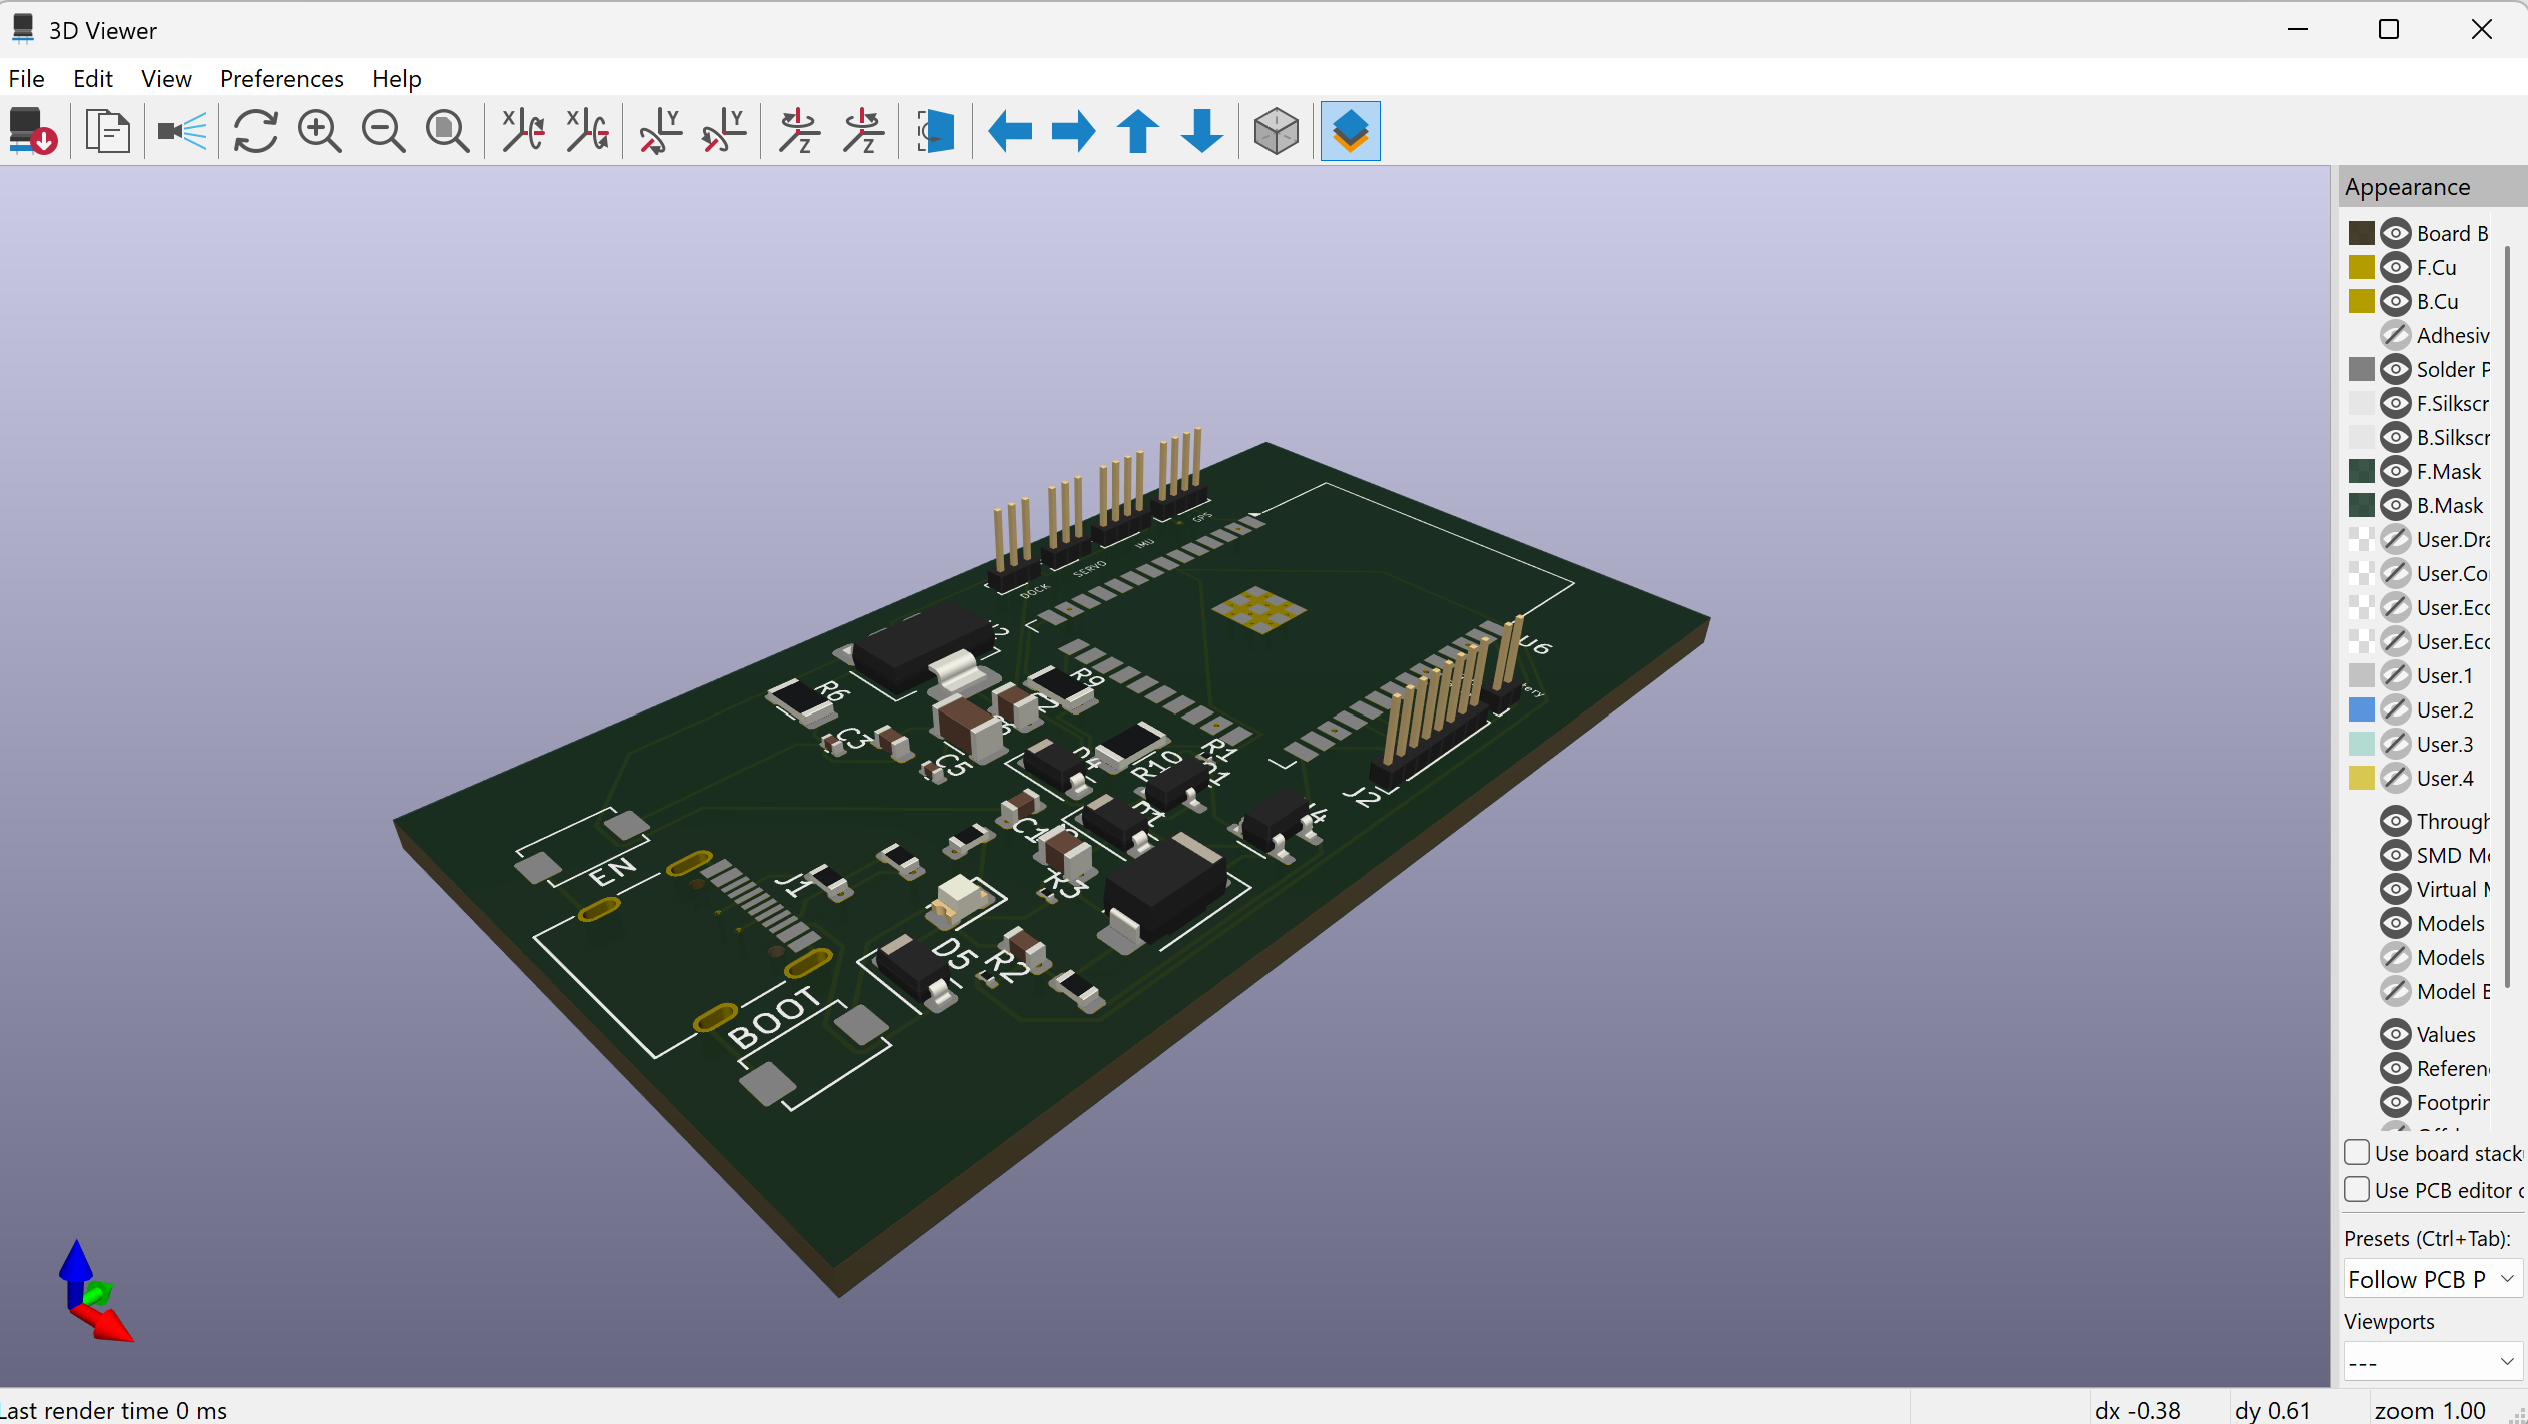Move the board up using the blue arrow
Screen dimensions: 2528x1424
coord(1136,131)
